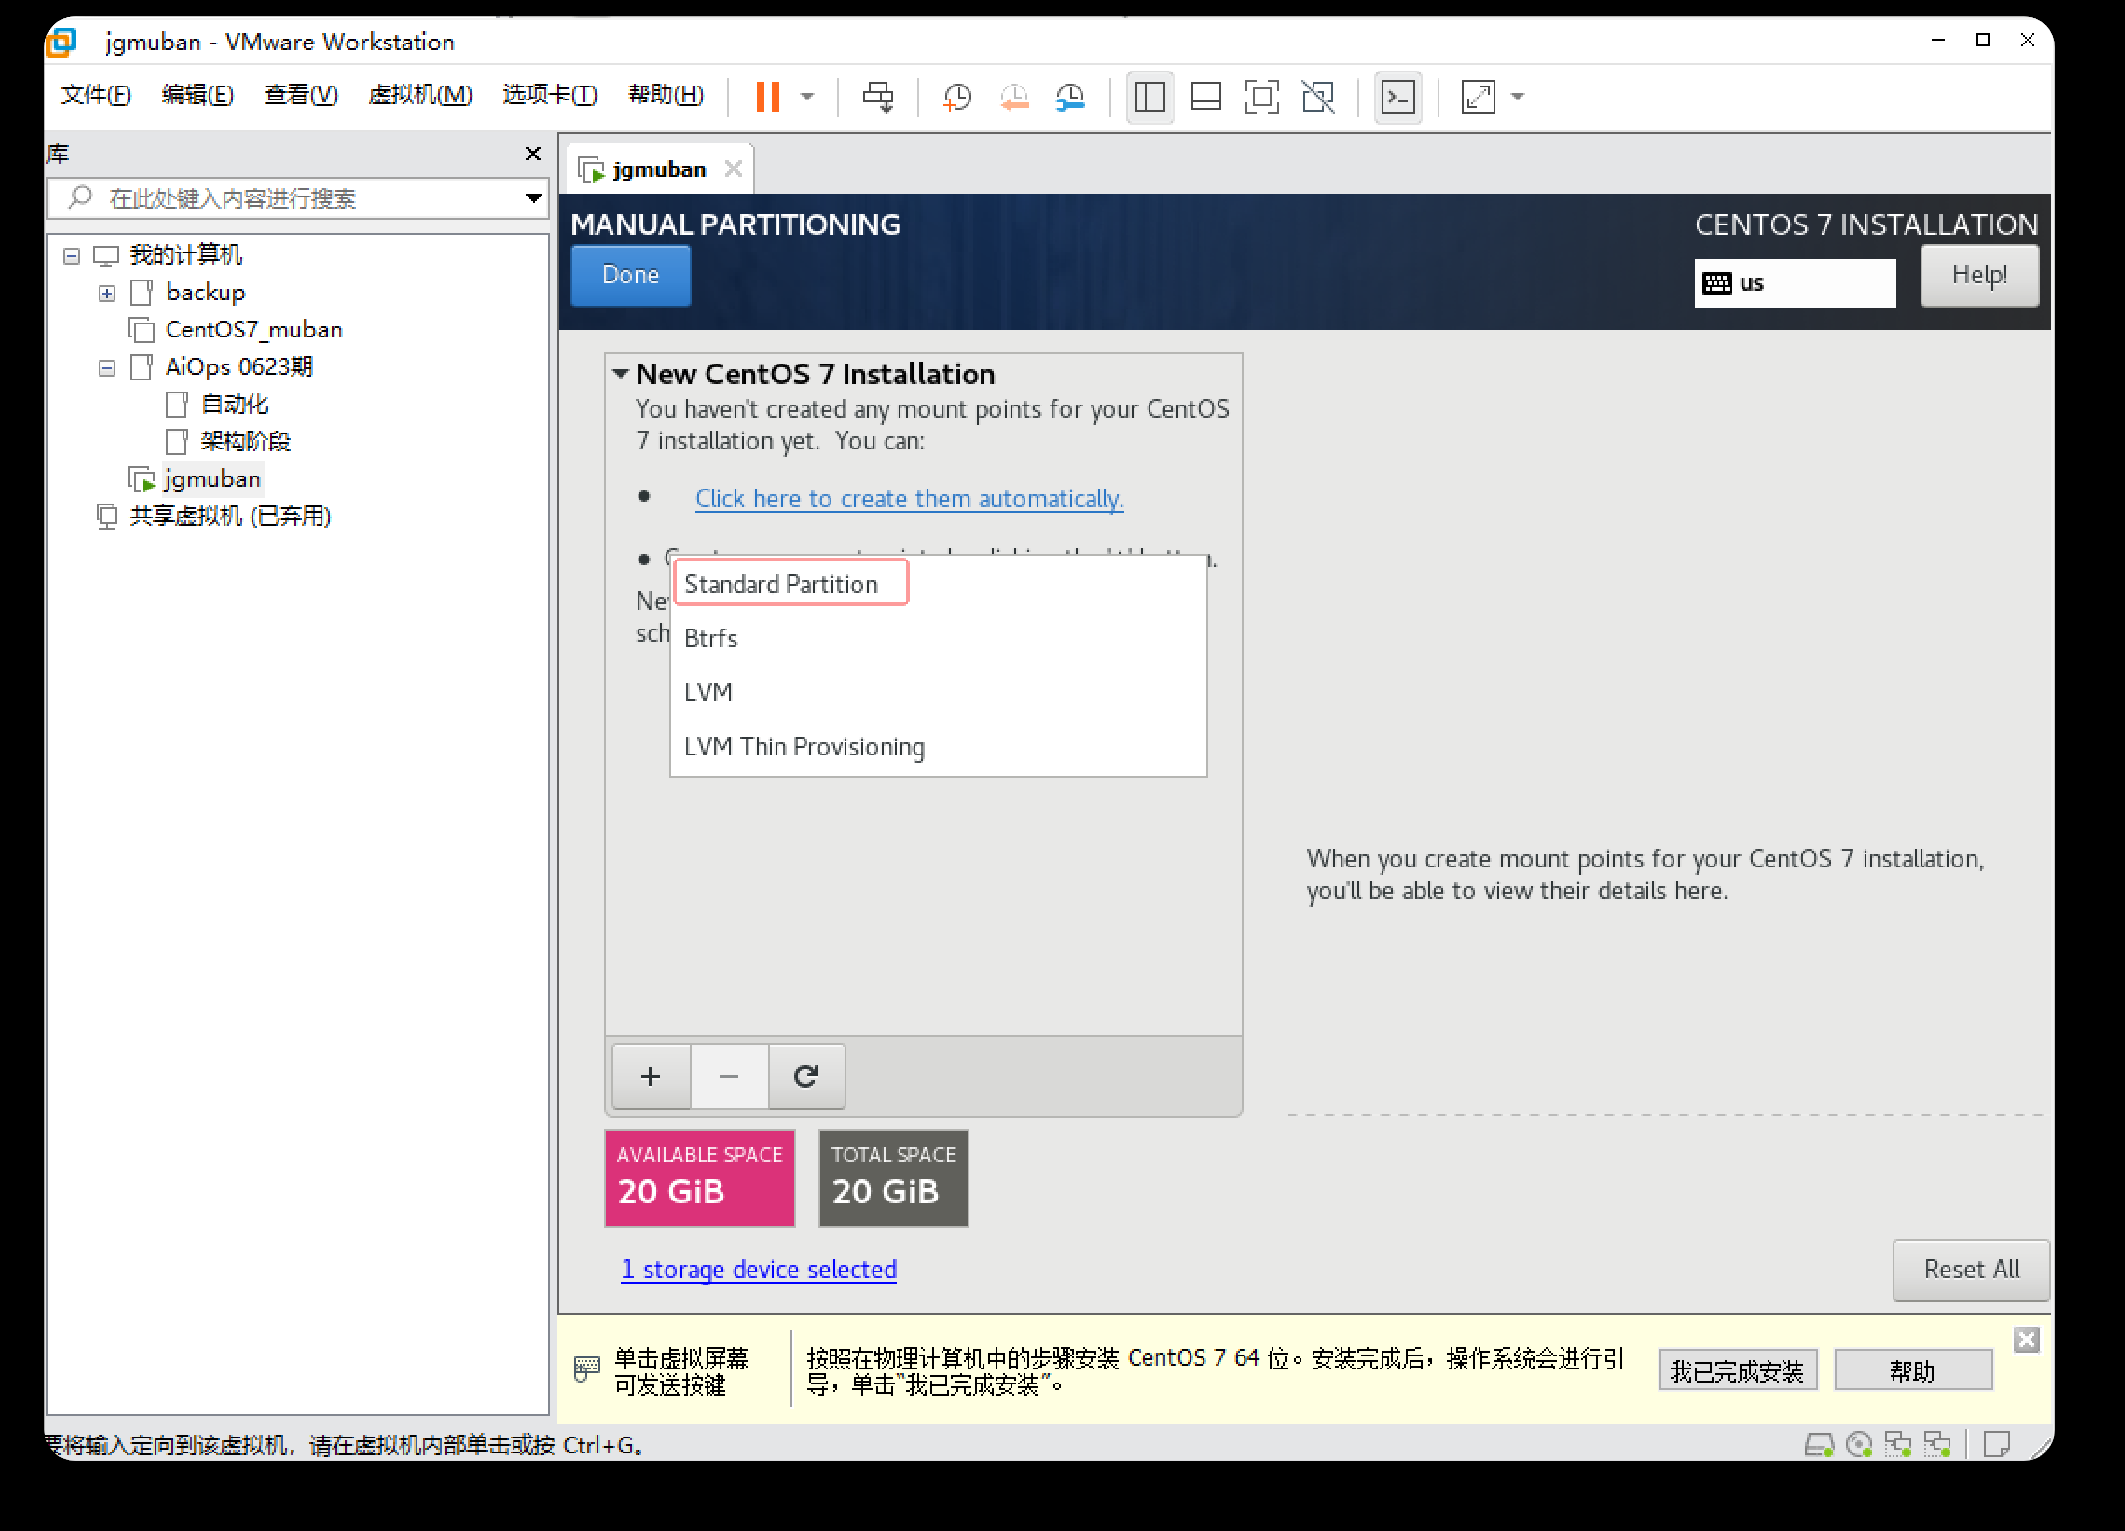Add a new mount point
Image resolution: width=2125 pixels, height=1531 pixels.
651,1077
